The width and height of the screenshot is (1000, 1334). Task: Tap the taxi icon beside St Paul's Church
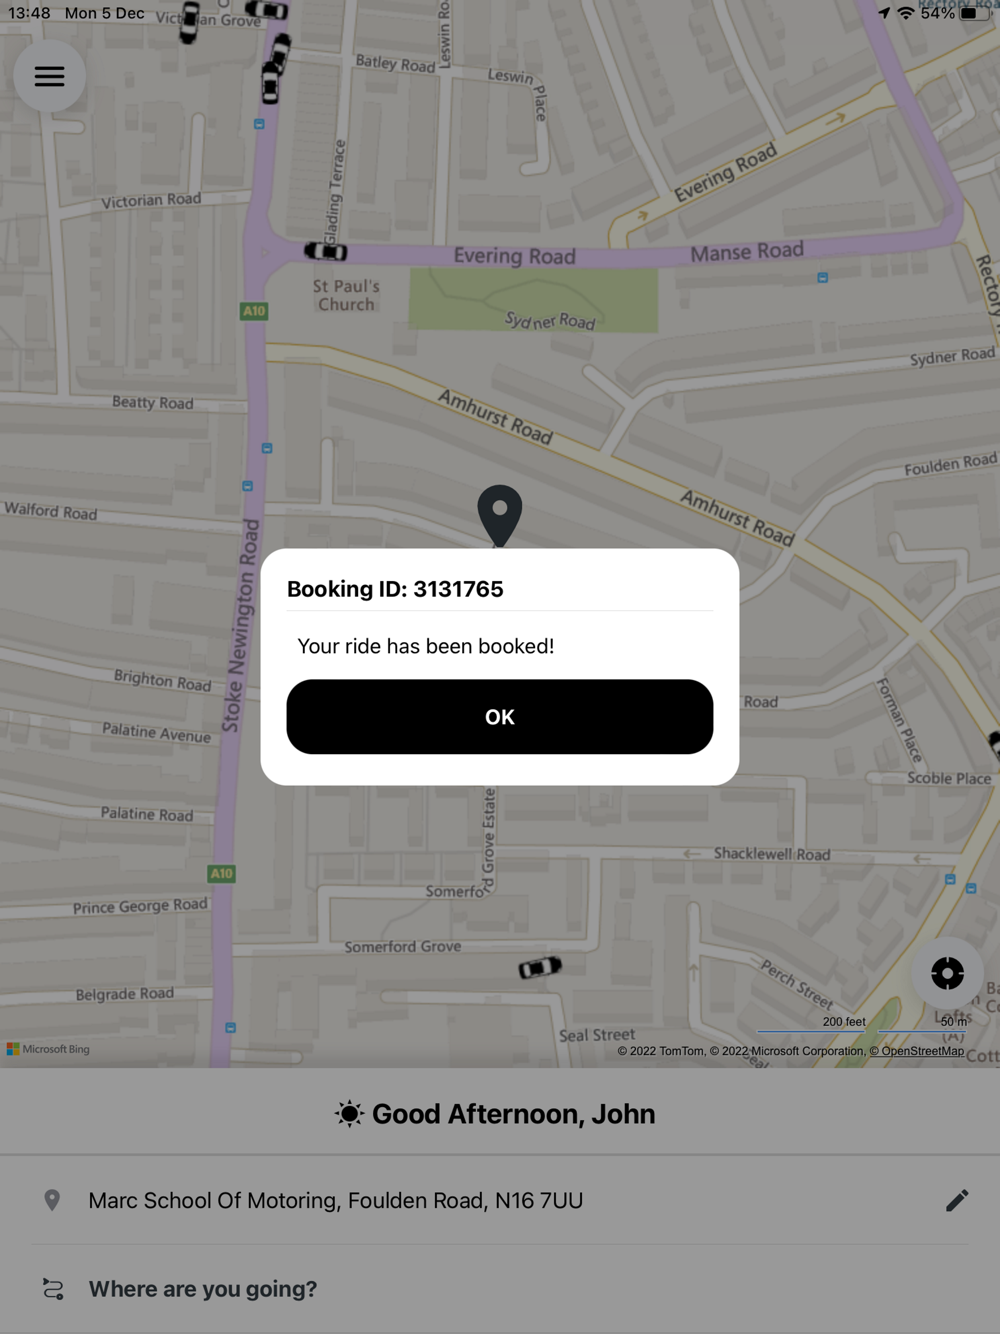click(326, 251)
